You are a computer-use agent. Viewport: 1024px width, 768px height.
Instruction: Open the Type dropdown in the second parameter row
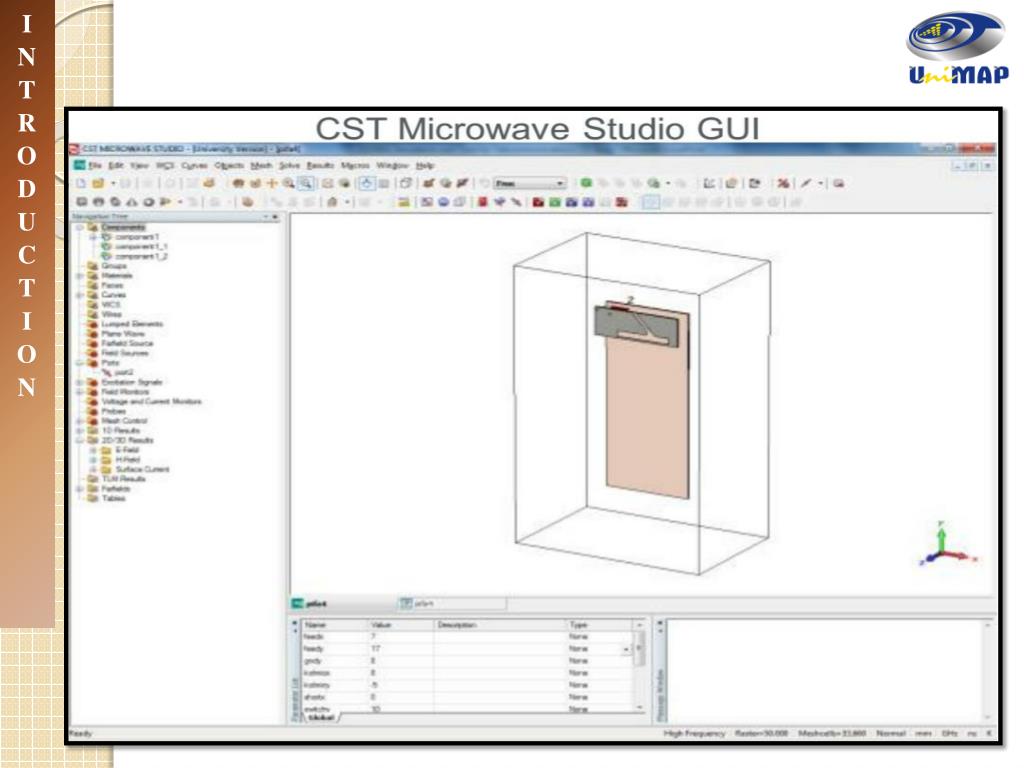point(626,649)
